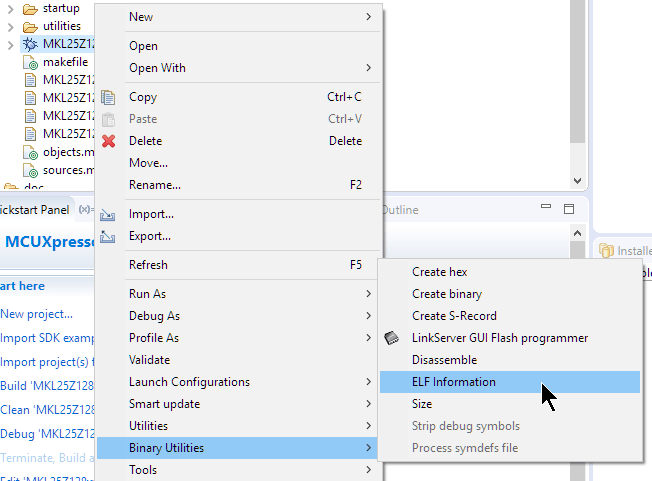Click the Debug 'MKL25Z12 link

[x=47, y=434]
